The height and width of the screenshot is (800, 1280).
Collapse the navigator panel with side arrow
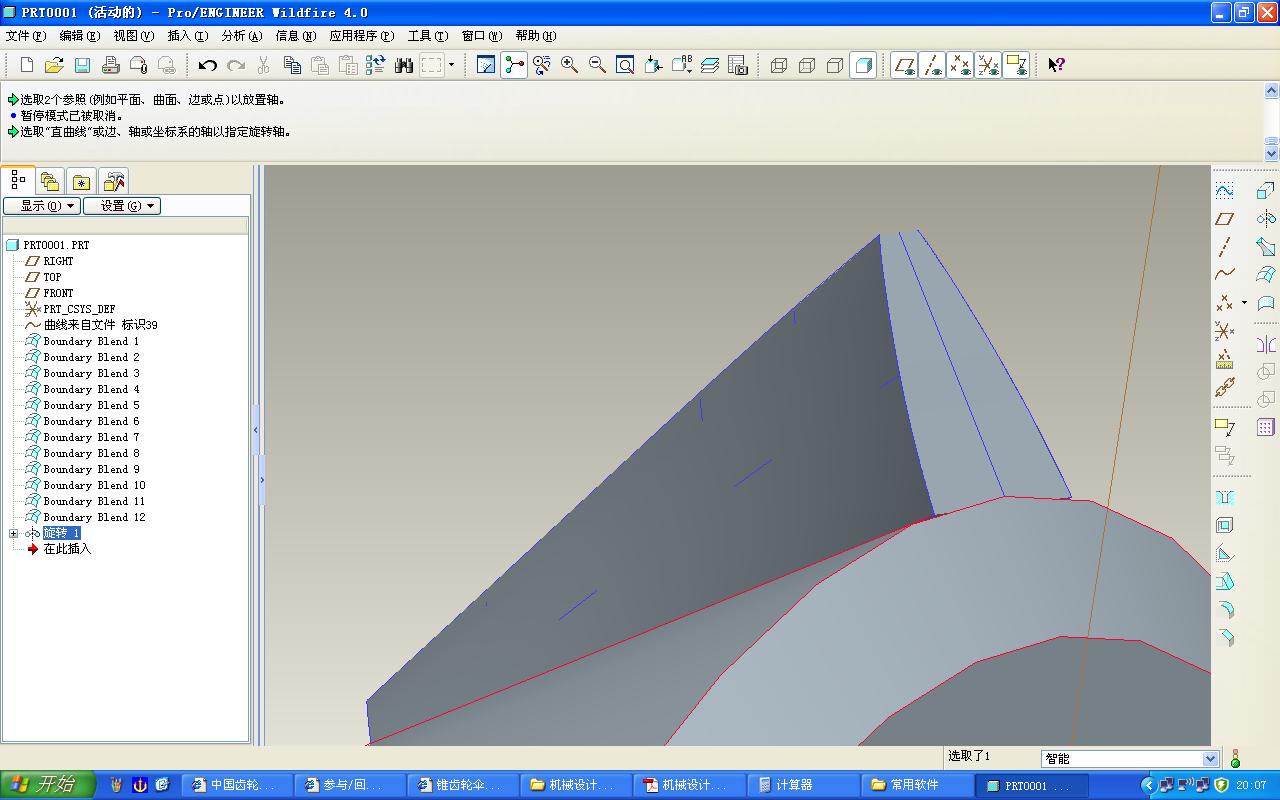(256, 430)
